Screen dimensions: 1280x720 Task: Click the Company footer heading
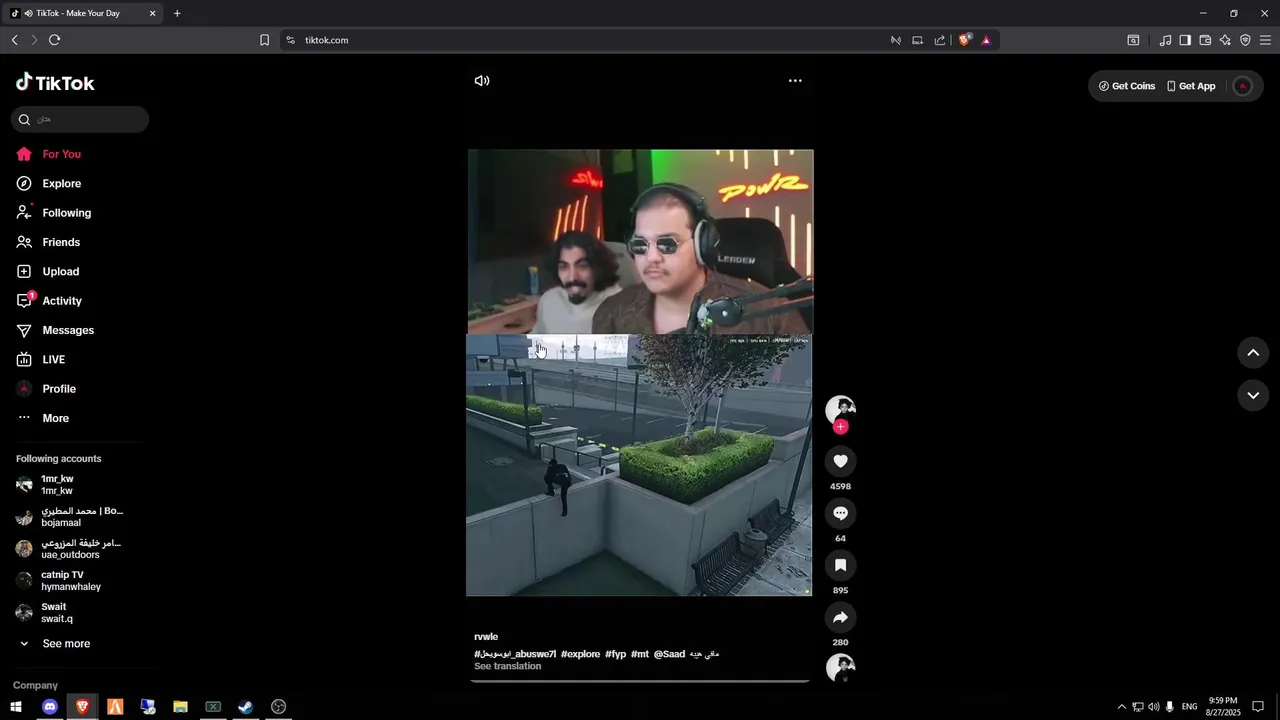35,685
